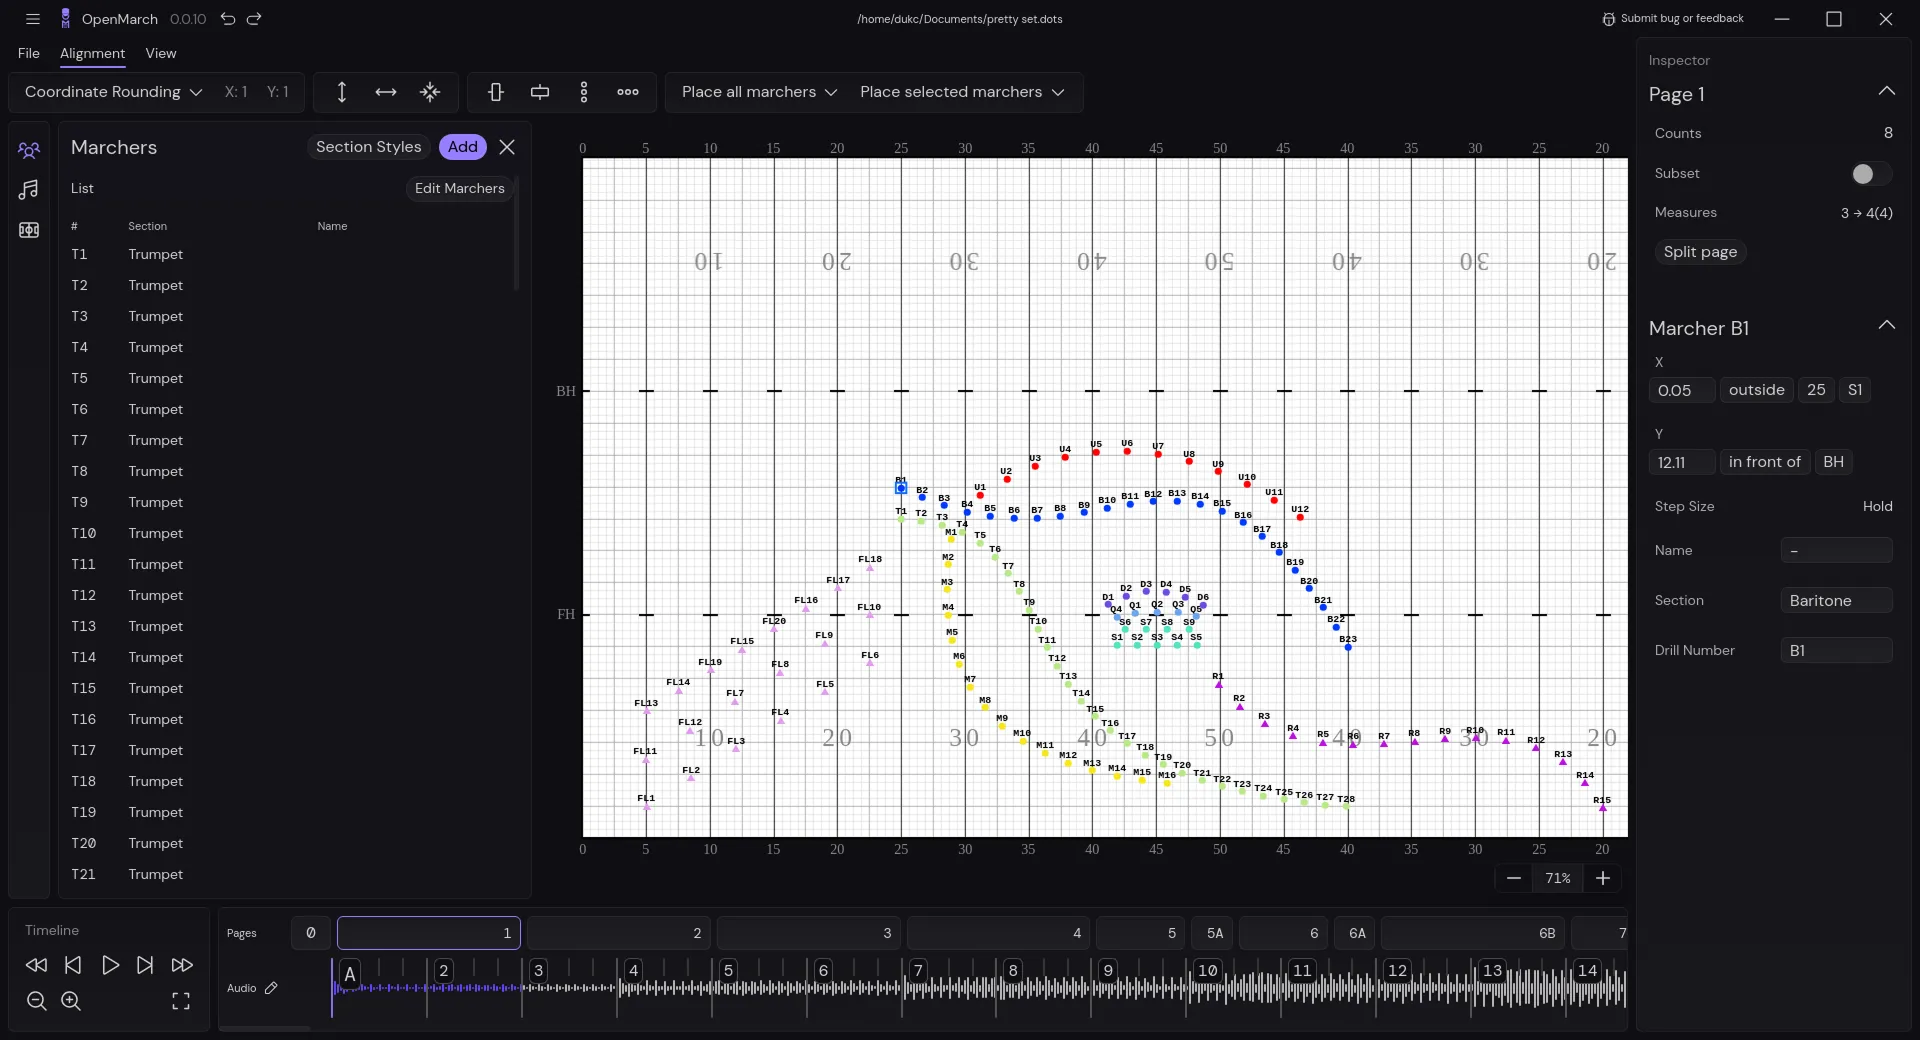
Task: Click the horizontal alignment arrow icon
Action: (x=386, y=92)
